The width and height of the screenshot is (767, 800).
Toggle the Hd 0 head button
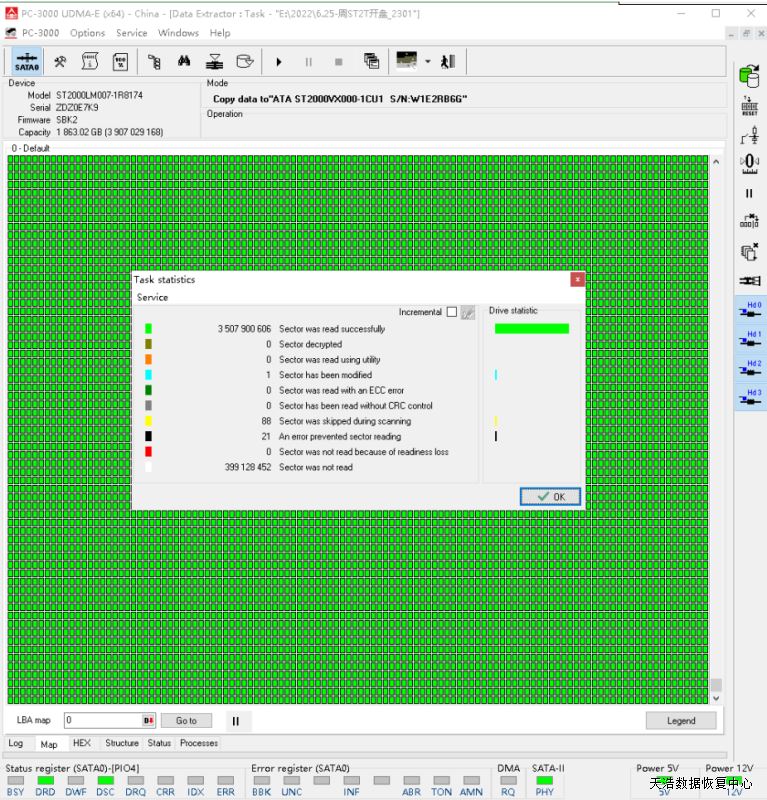pos(750,309)
